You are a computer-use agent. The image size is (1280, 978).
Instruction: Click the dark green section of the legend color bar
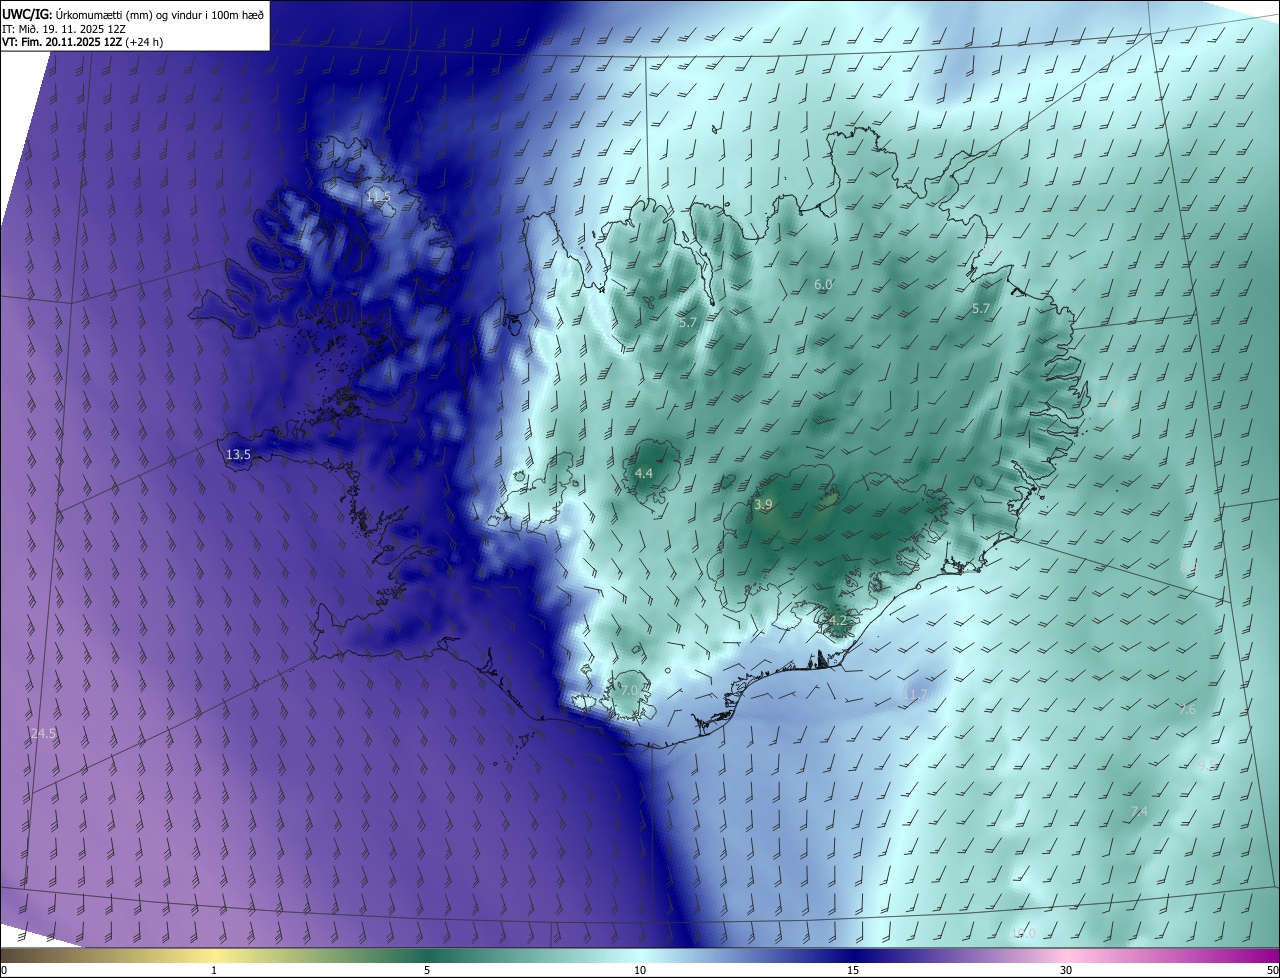coord(427,955)
